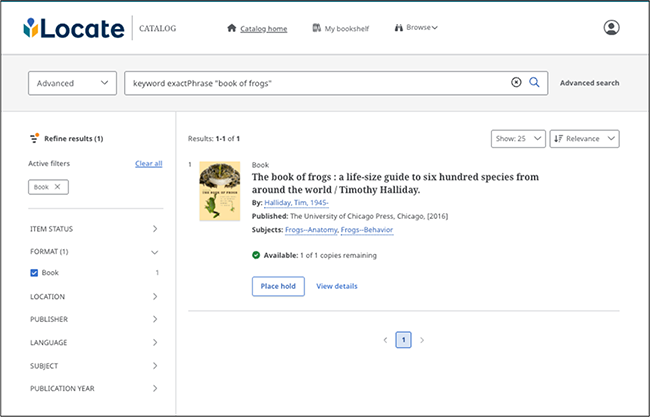Click the Place hold button
This screenshot has height=417, width=650.
278,286
